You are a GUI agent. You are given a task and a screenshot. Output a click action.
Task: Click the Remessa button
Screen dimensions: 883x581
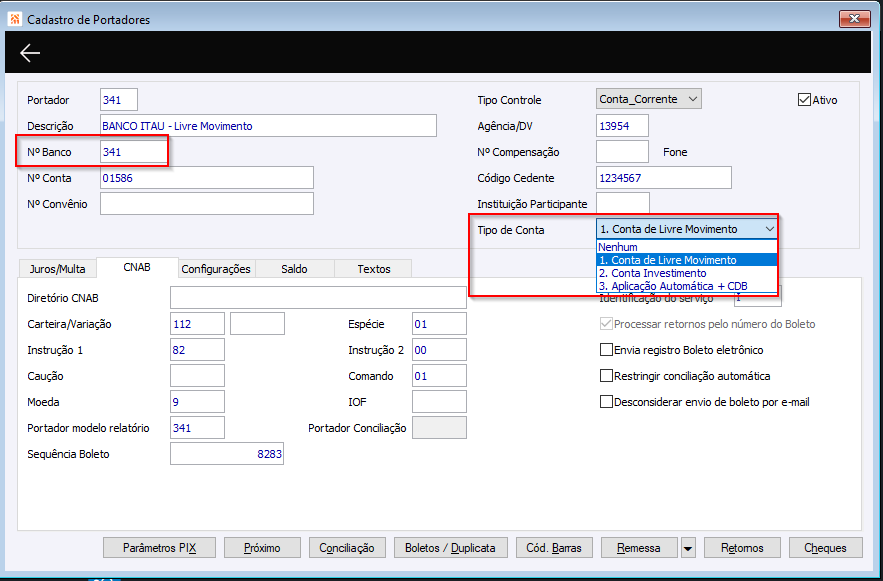pyautogui.click(x=639, y=548)
